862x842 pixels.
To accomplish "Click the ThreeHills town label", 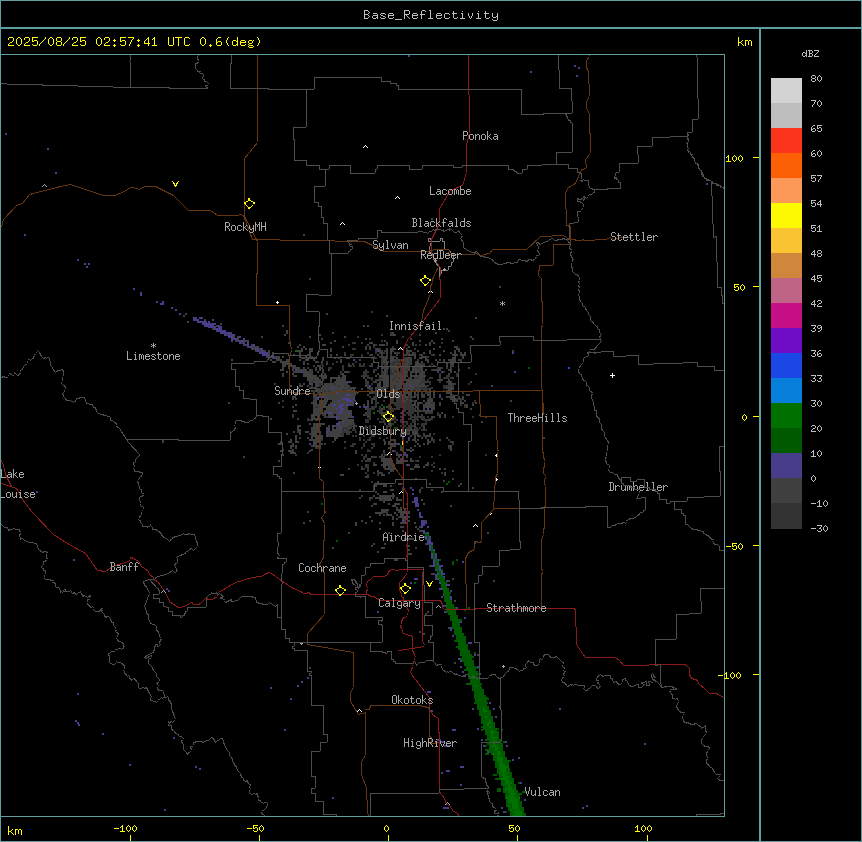I will [x=537, y=418].
